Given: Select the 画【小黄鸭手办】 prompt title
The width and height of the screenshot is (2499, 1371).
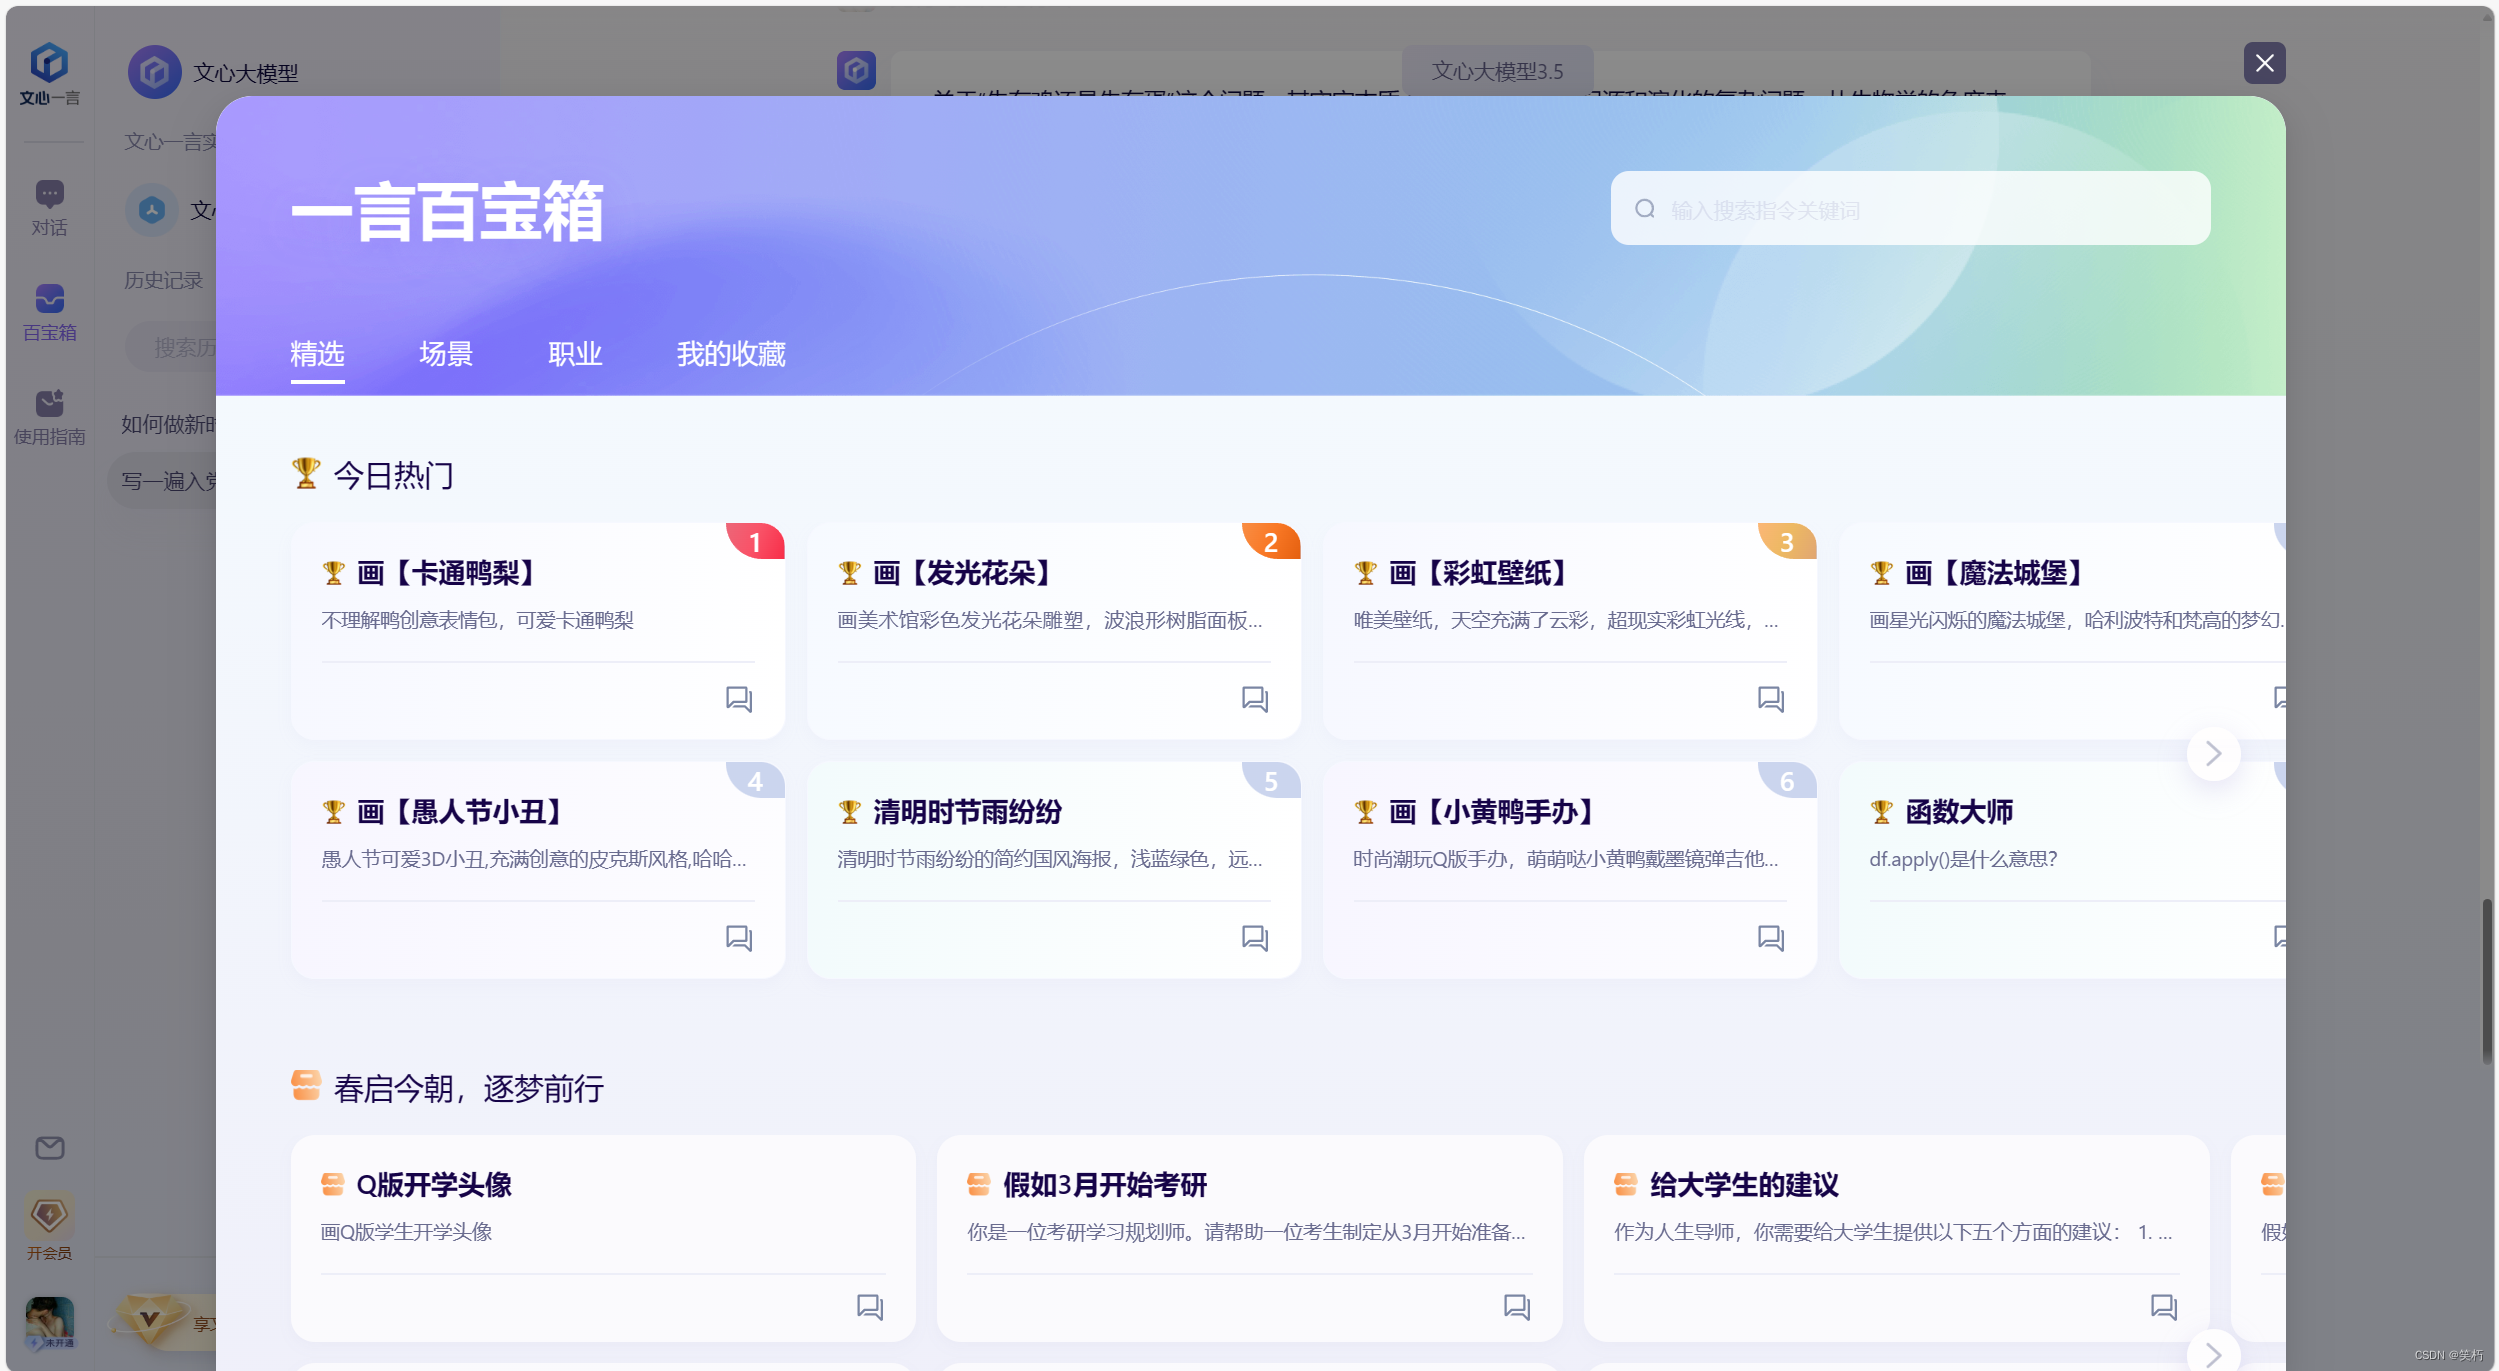Looking at the screenshot, I should coord(1491,811).
